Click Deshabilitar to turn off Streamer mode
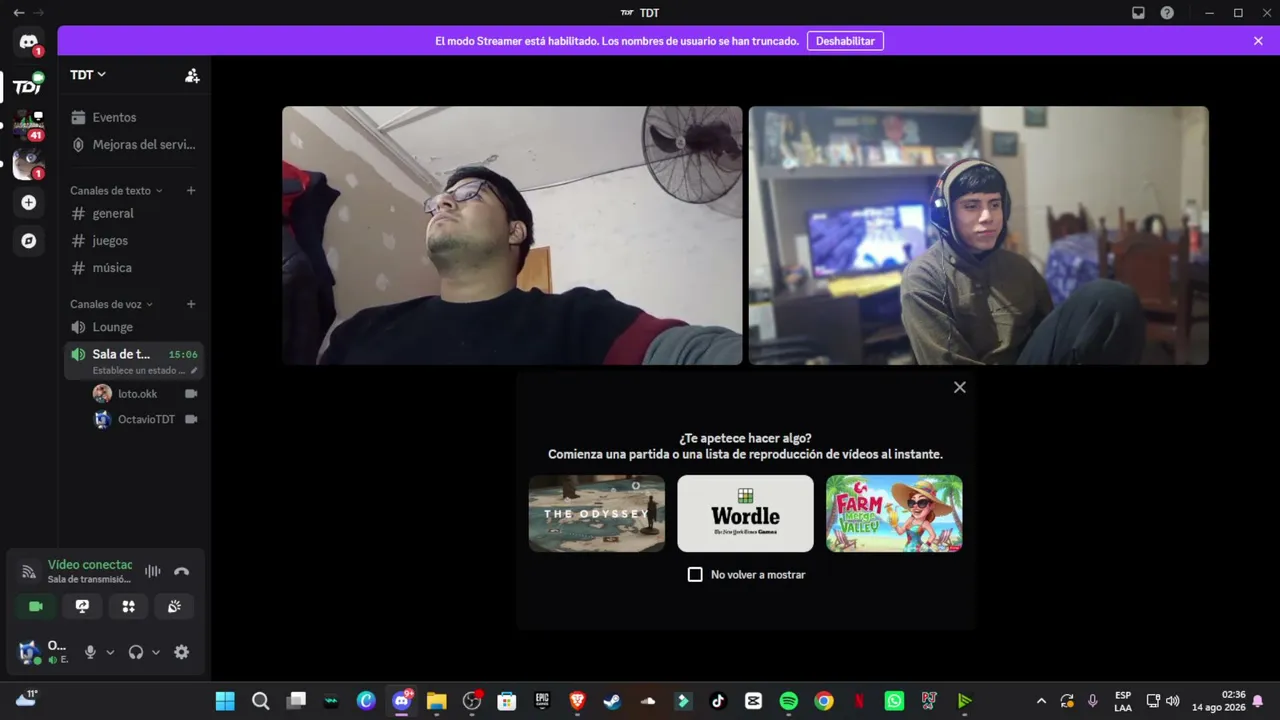 [x=845, y=41]
